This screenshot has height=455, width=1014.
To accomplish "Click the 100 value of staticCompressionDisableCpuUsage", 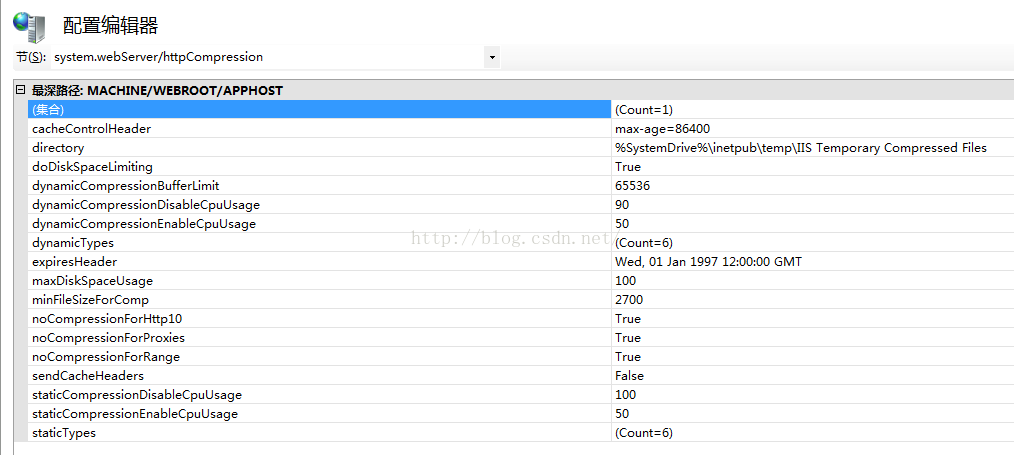I will (625, 395).
